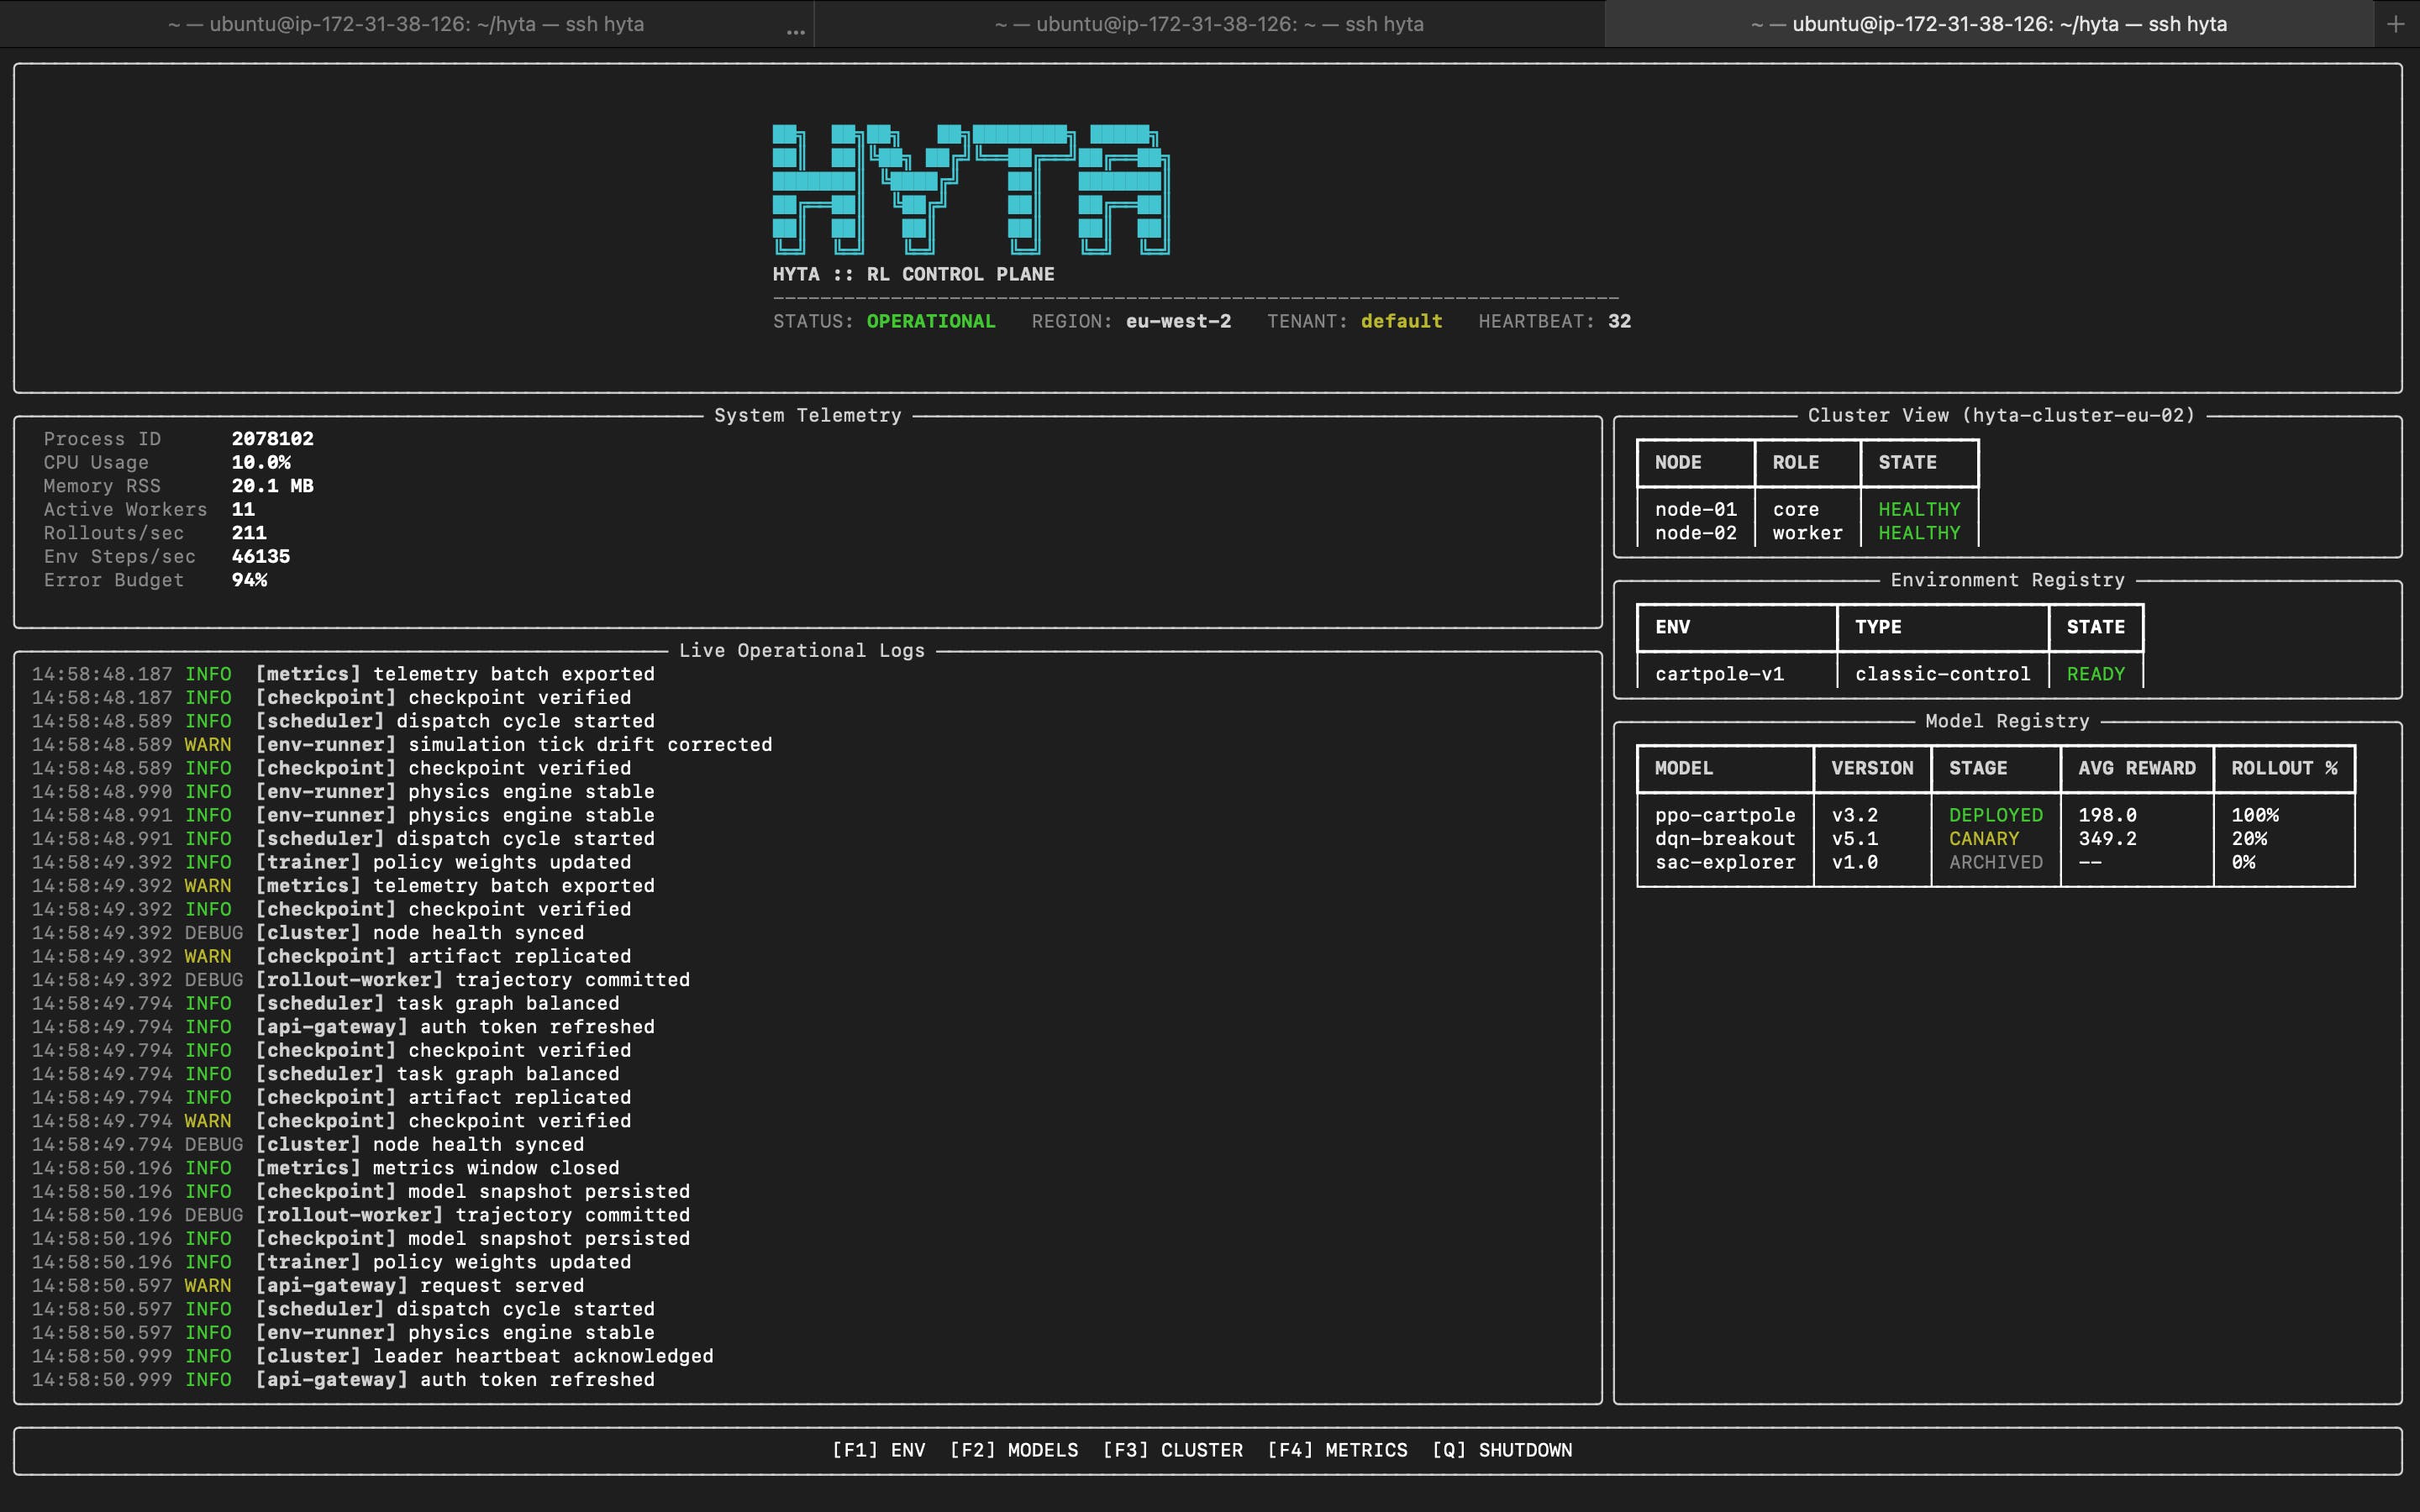Screen dimensions: 2420x1512
Task: Open the [F2] MODELS view
Action: coord(1013,1450)
